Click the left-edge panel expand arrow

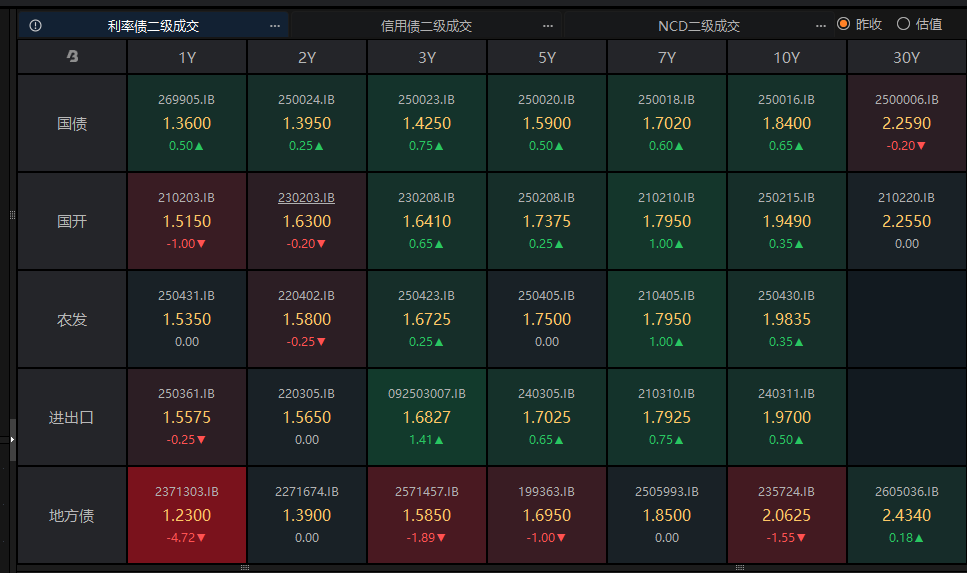12,439
